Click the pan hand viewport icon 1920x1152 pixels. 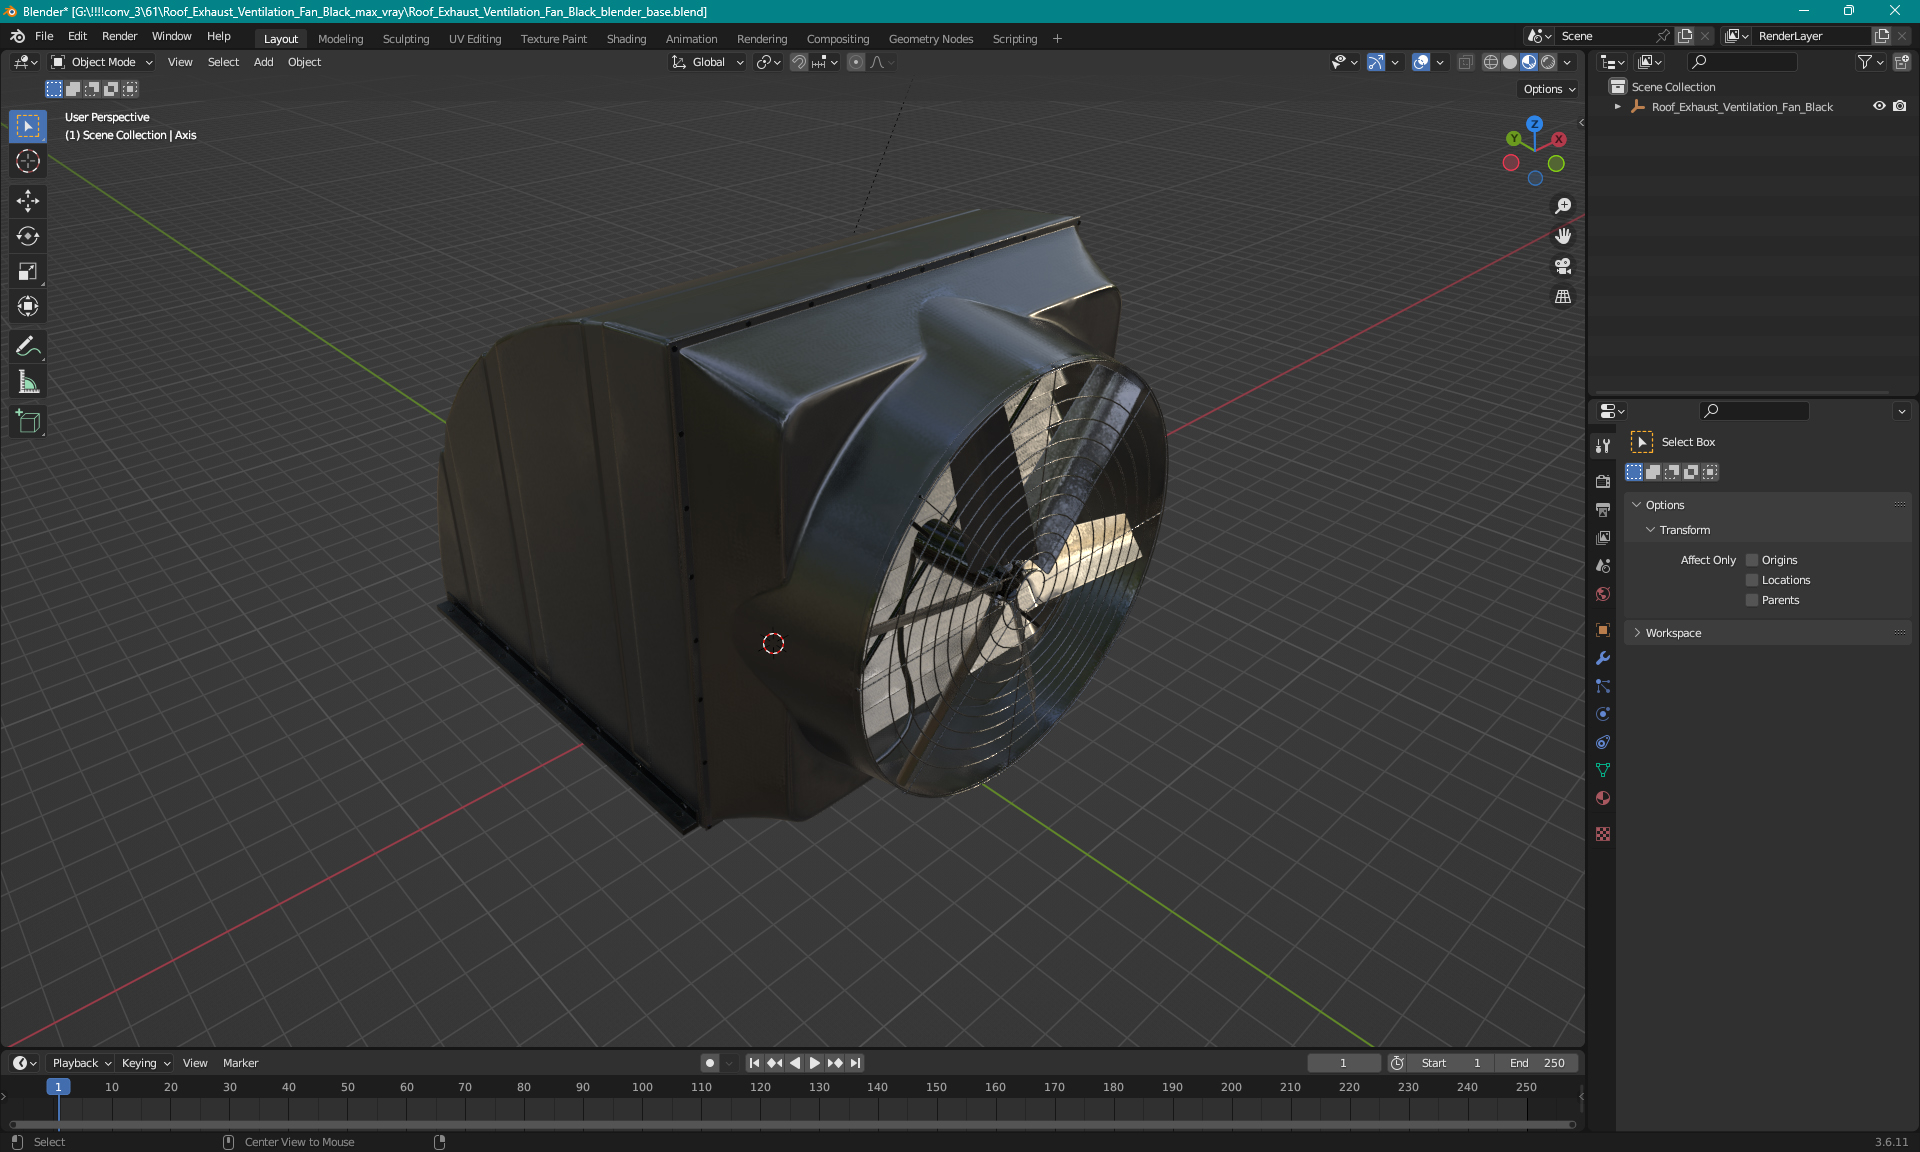click(x=1563, y=236)
